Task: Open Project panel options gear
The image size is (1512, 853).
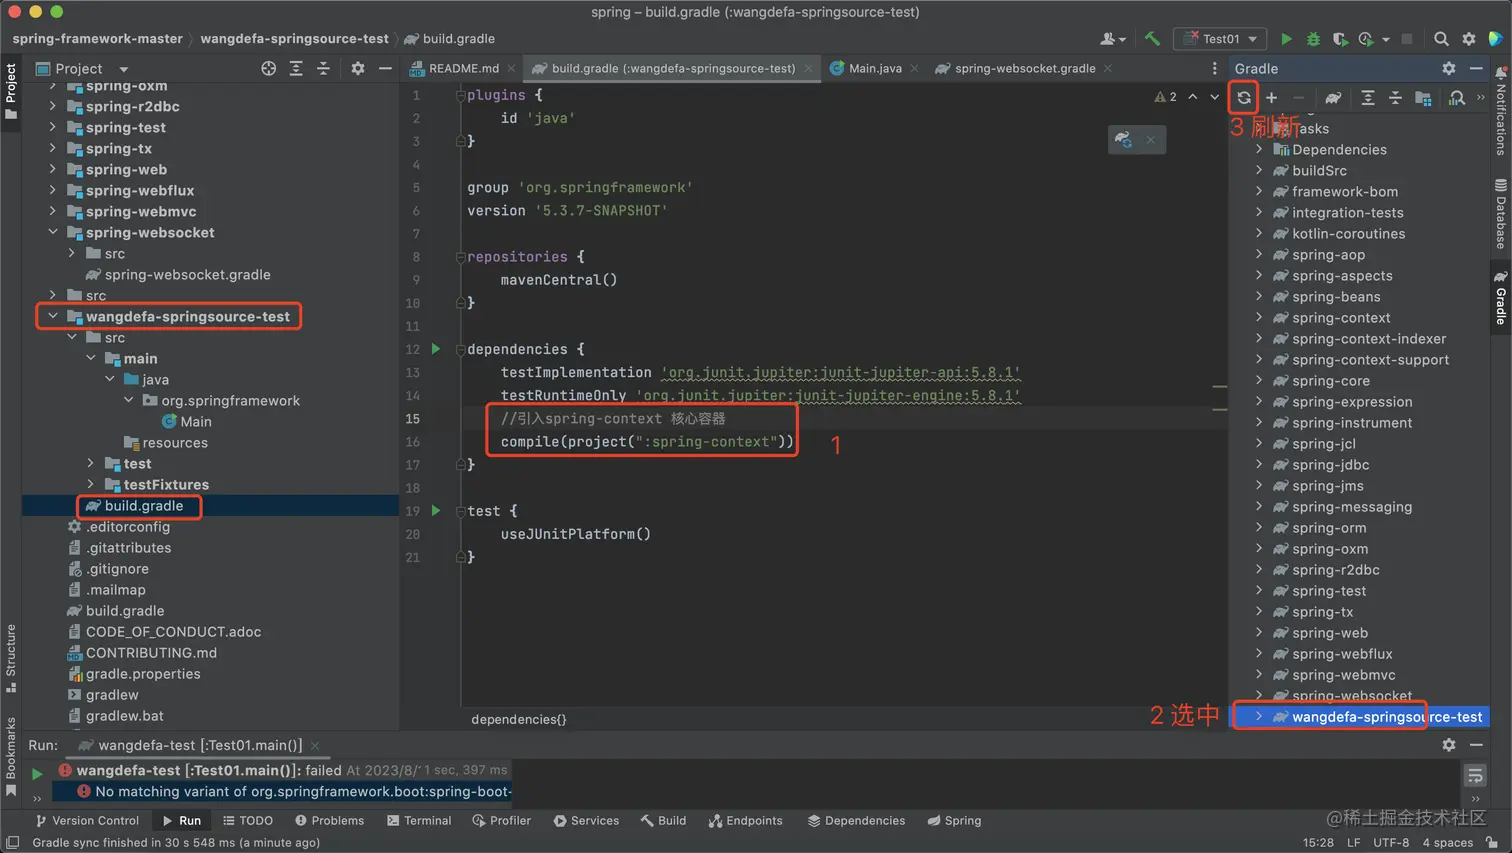Action: click(x=358, y=68)
